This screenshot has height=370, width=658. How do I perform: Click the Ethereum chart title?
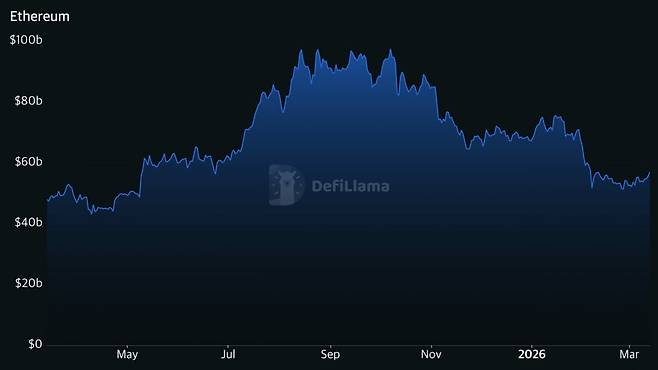pyautogui.click(x=39, y=16)
